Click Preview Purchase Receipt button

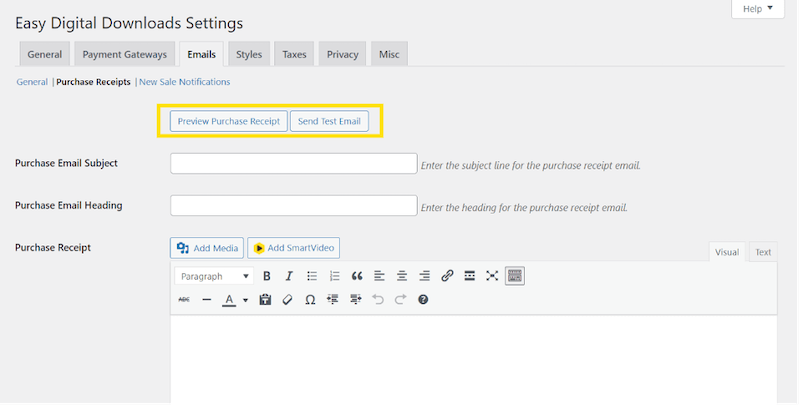(x=229, y=121)
